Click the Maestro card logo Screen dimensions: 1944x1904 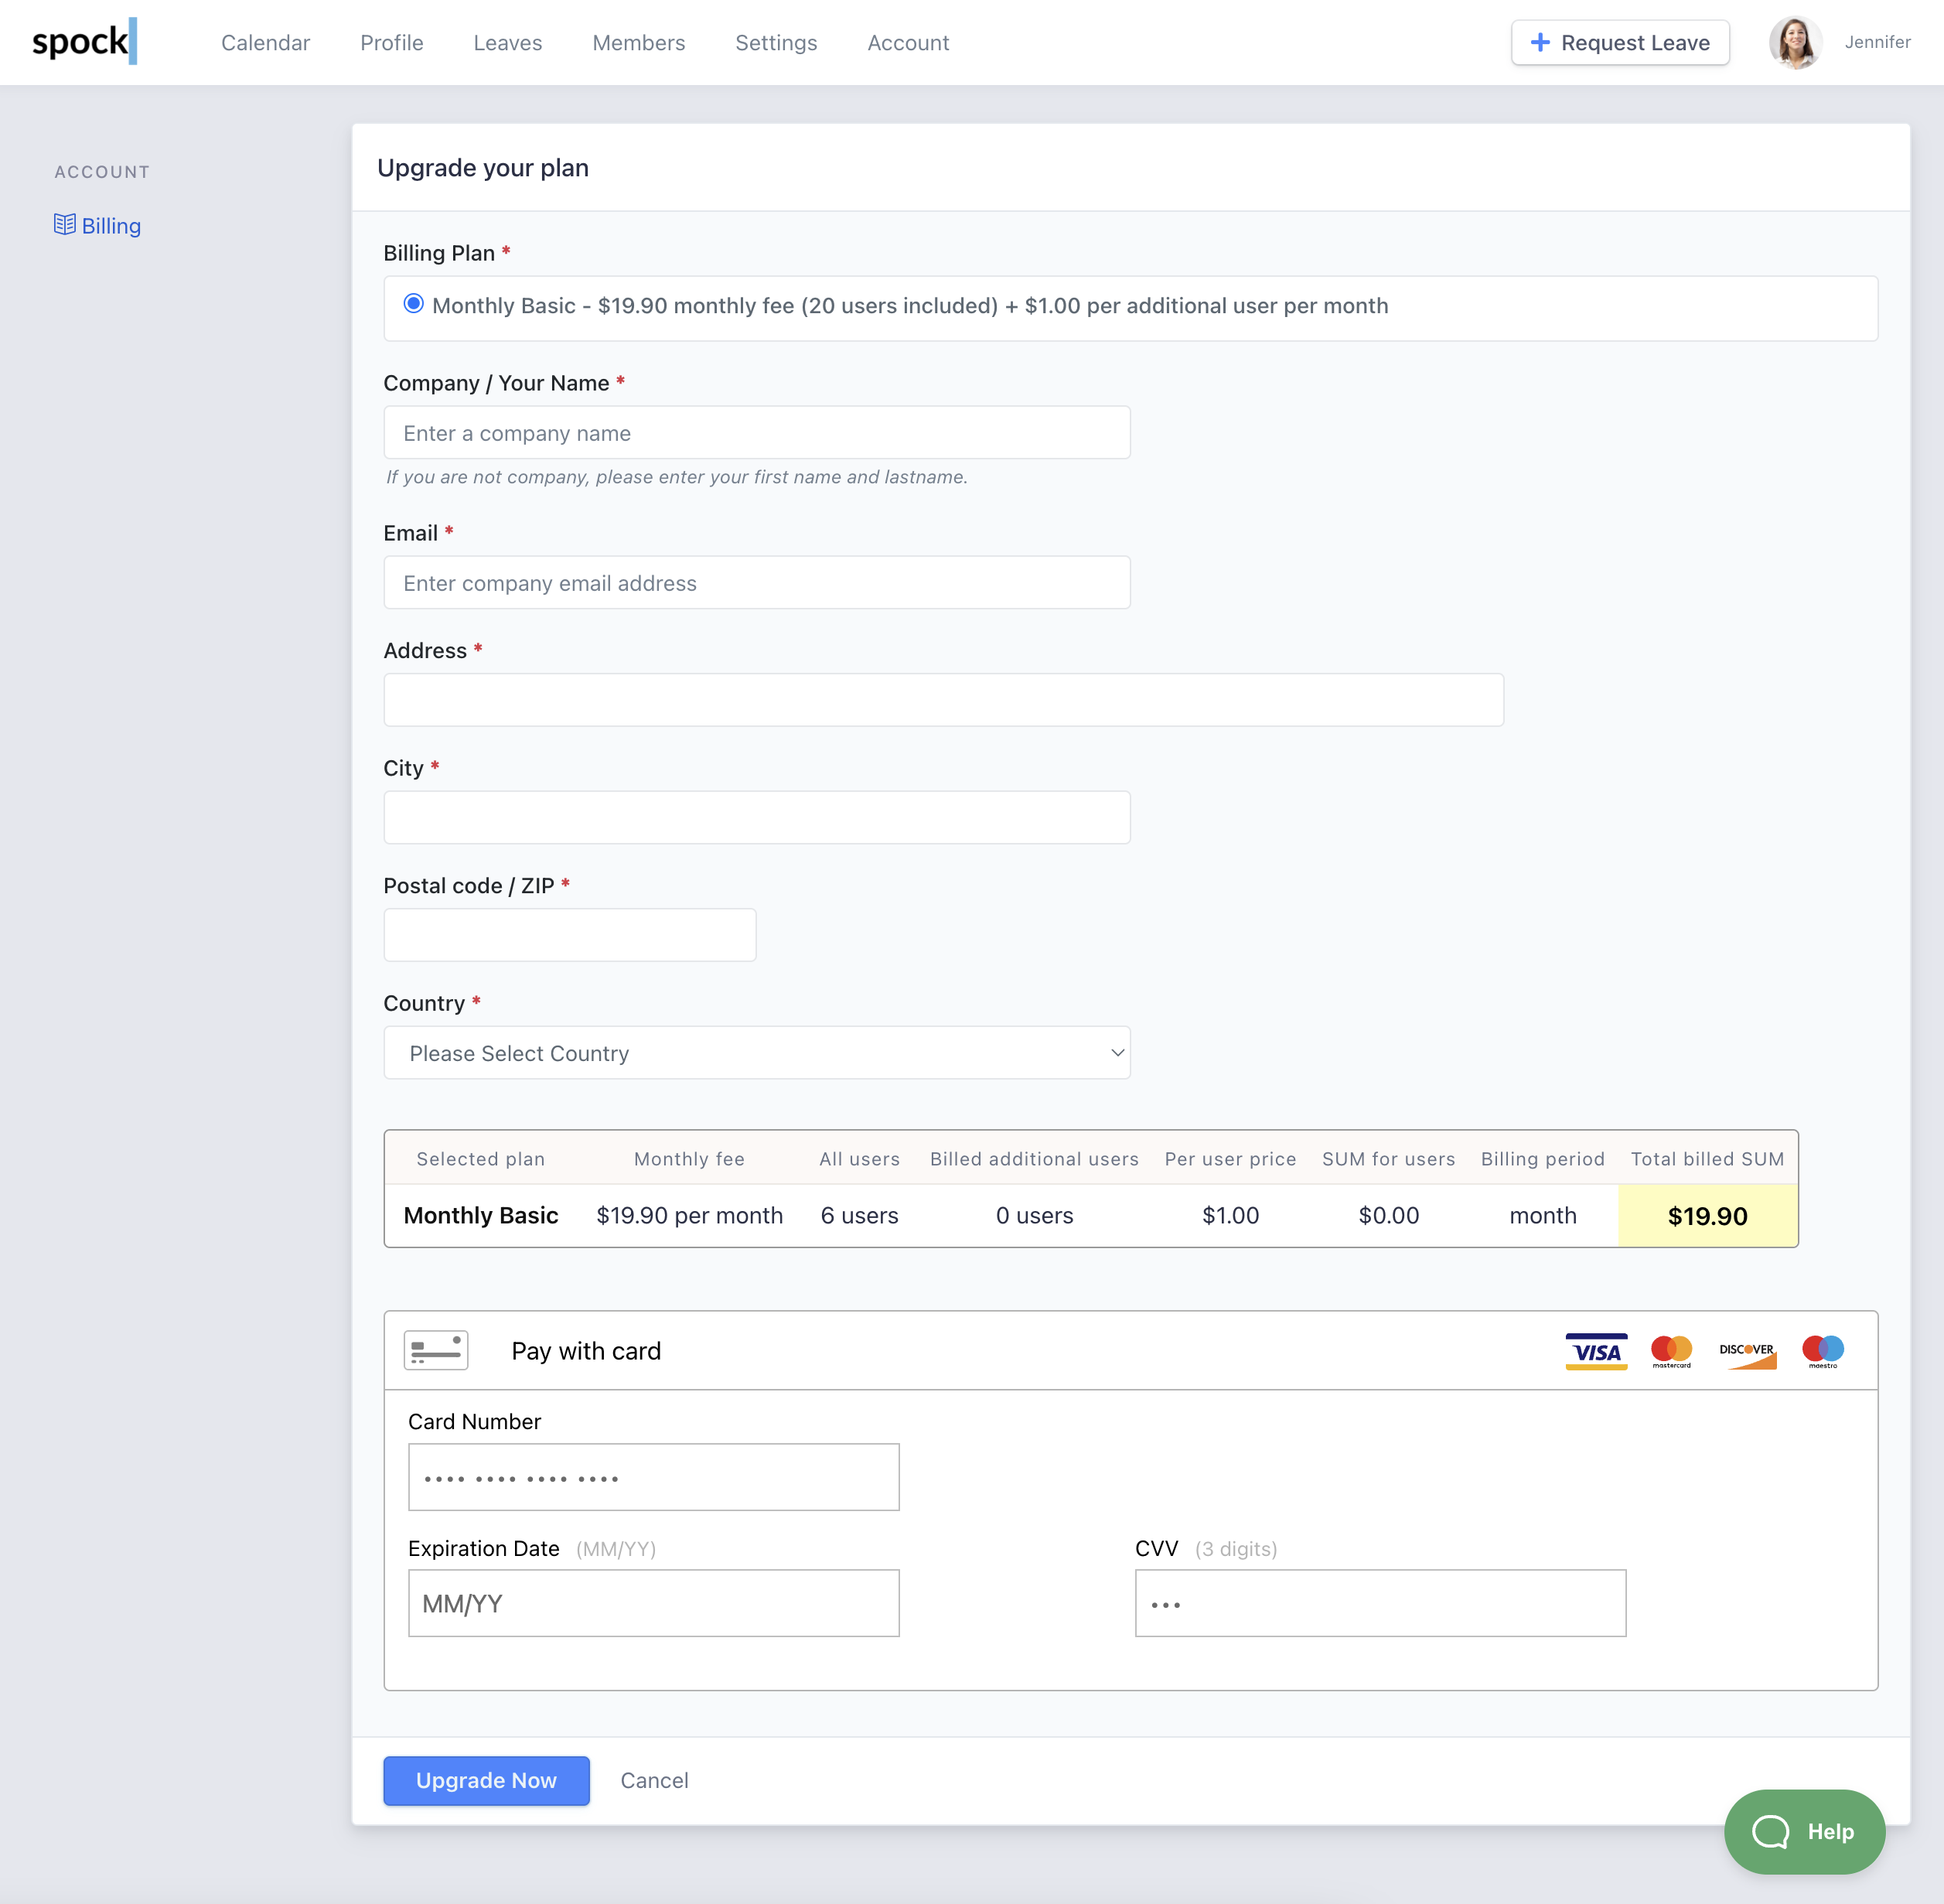[x=1822, y=1351]
